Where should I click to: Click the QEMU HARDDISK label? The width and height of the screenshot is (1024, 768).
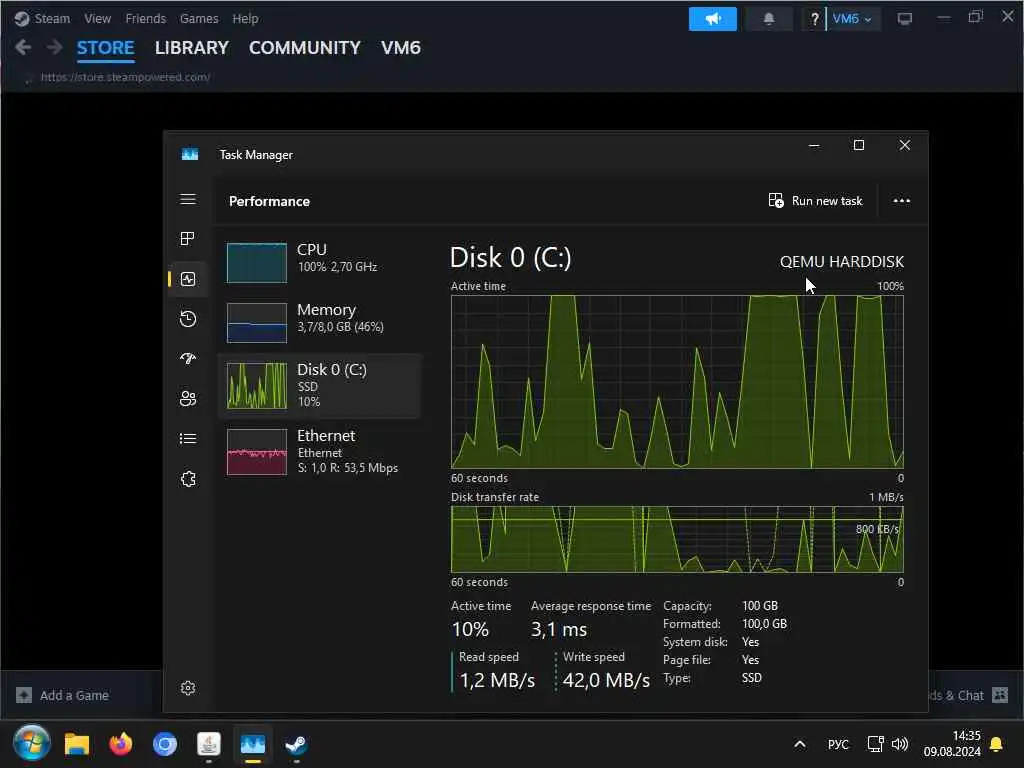(842, 262)
